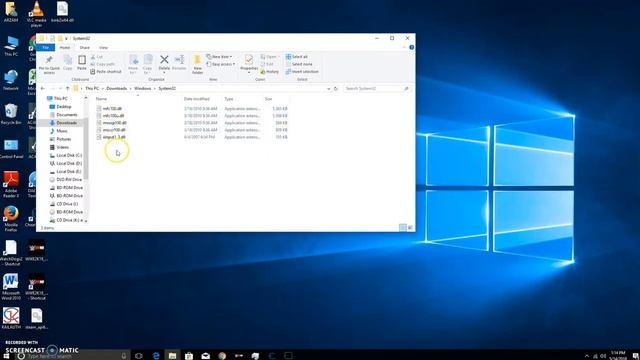The height and width of the screenshot is (360, 640).
Task: Click the Move to icon
Action: 133,60
